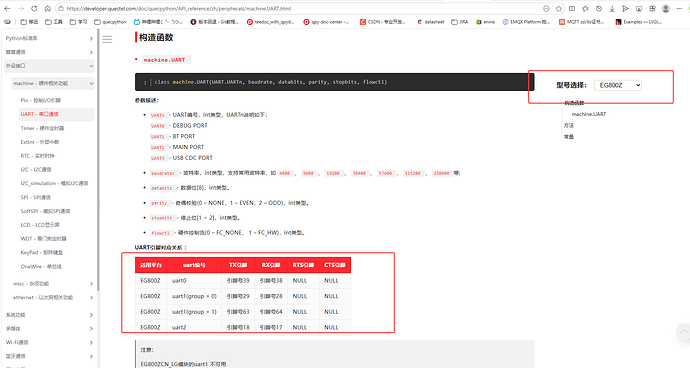Open the I2C - I2C通信 sidebar page
The height and width of the screenshot is (368, 690).
click(36, 169)
